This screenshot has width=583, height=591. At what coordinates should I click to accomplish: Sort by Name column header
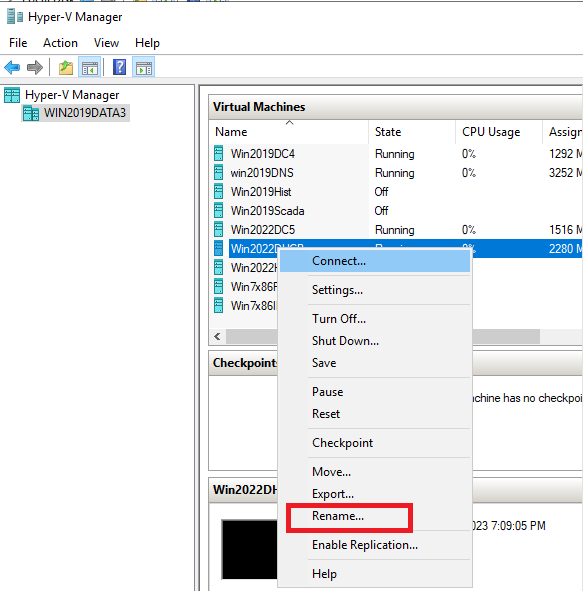click(288, 132)
